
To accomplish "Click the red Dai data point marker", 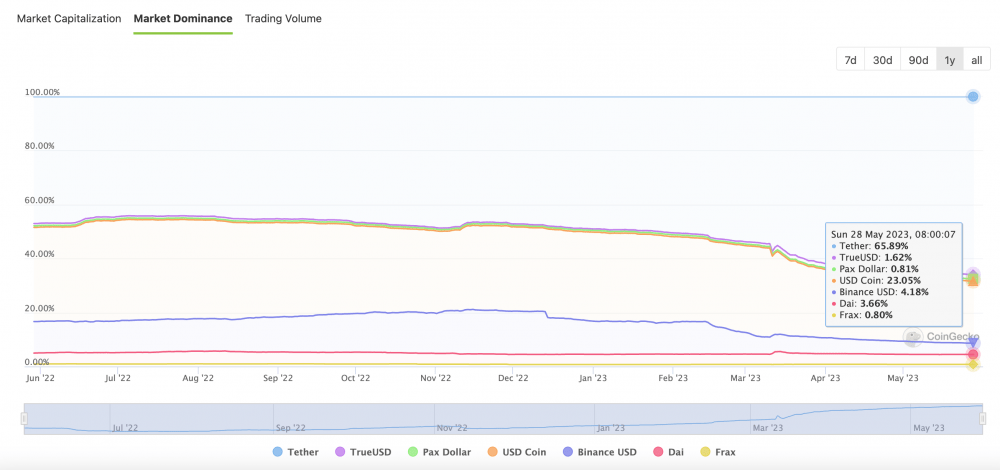I will tap(973, 354).
